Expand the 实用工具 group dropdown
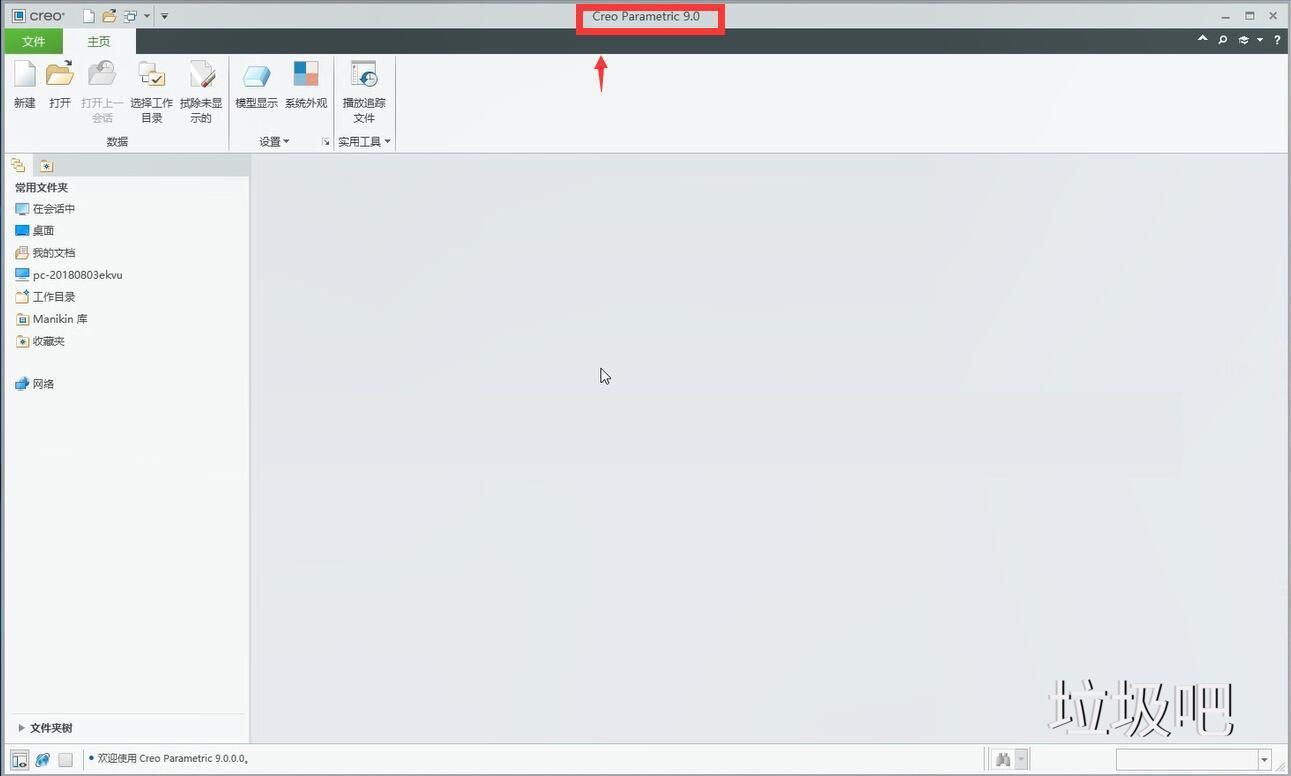Viewport: 1291px width, 776px height. (364, 142)
